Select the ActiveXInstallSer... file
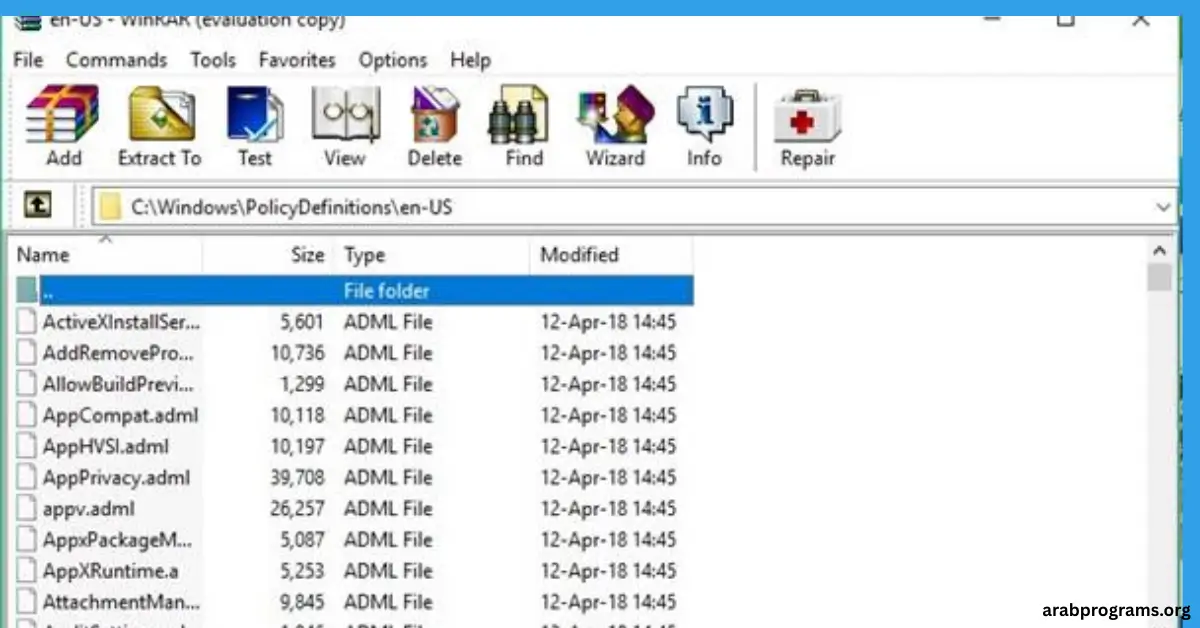Viewport: 1200px width, 628px height. [121, 322]
